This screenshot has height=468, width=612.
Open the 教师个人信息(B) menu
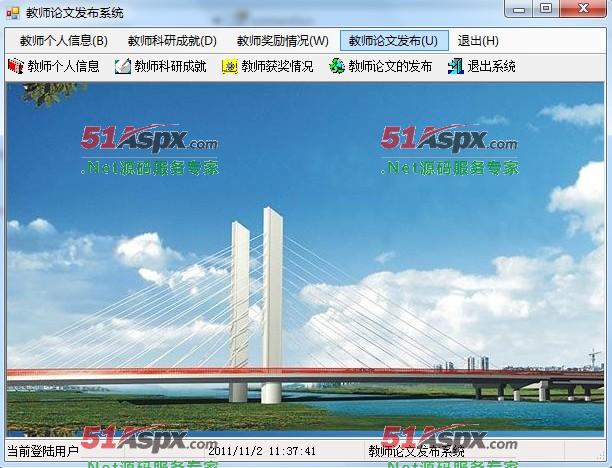tap(64, 41)
